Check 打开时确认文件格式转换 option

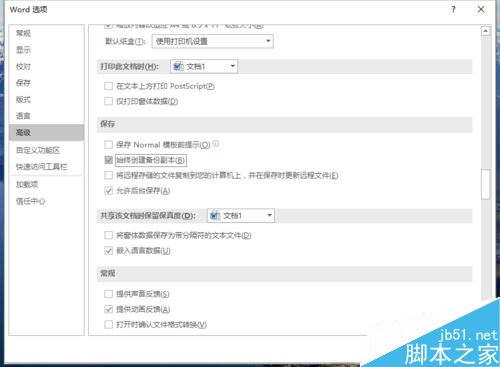pyautogui.click(x=108, y=324)
